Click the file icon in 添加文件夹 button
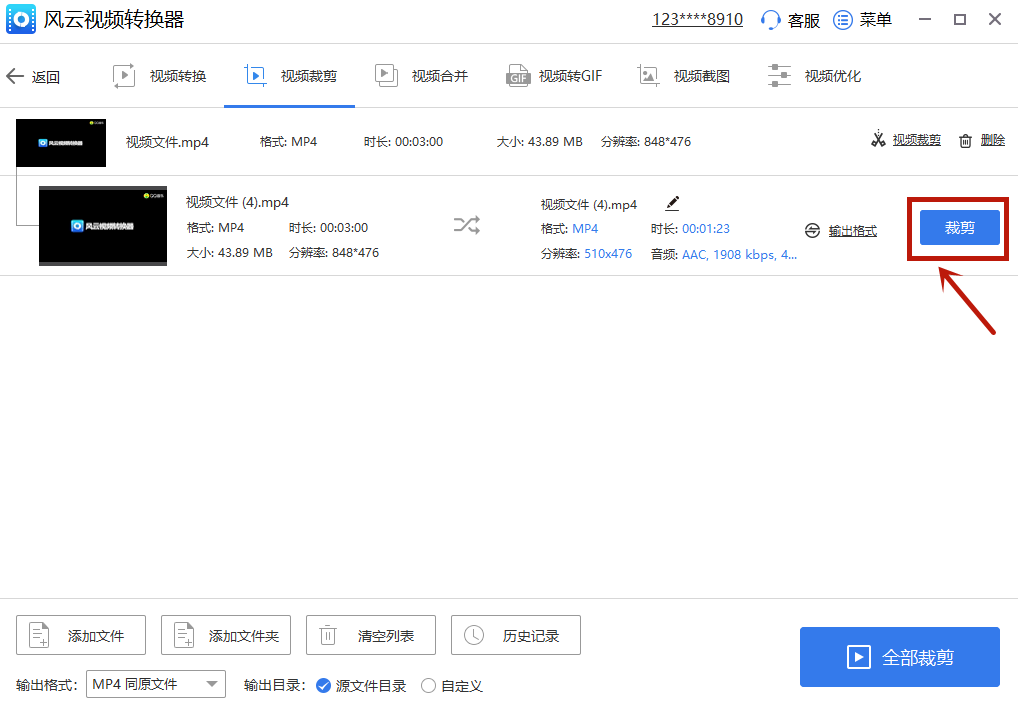The width and height of the screenshot is (1018, 713). tap(184, 635)
